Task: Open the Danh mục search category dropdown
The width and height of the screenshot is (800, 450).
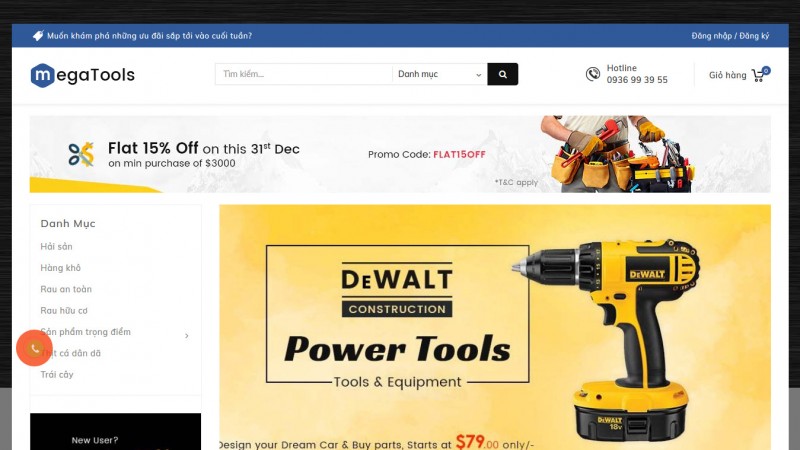Action: [x=440, y=74]
